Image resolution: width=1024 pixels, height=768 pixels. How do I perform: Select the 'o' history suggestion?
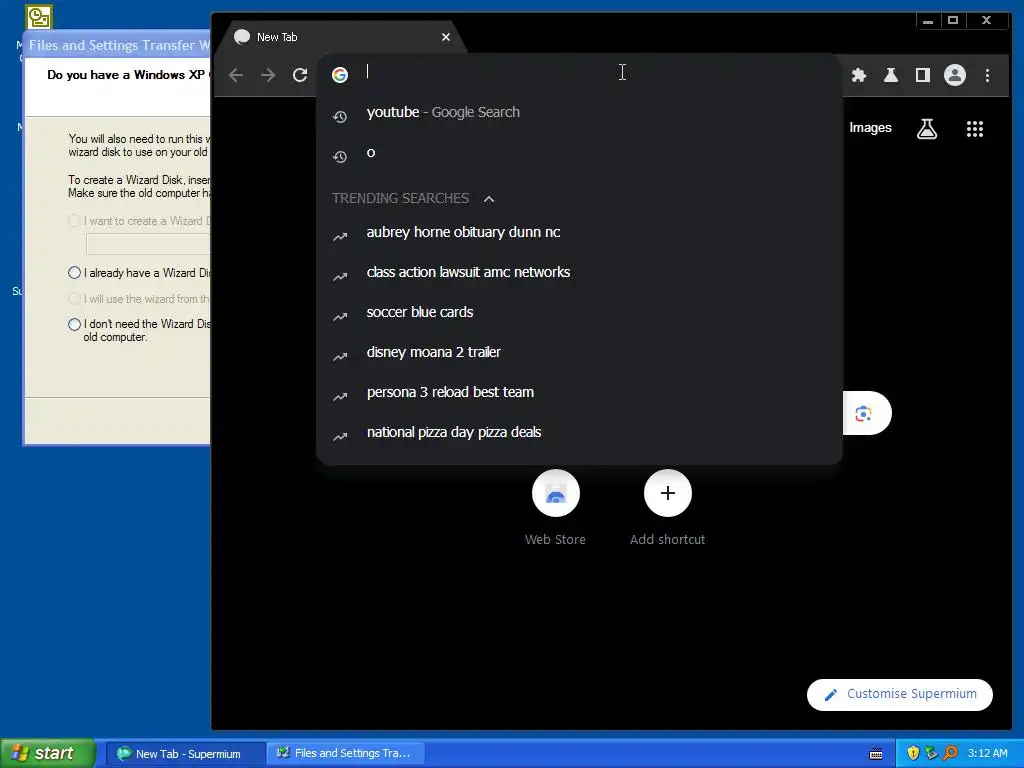[579, 153]
